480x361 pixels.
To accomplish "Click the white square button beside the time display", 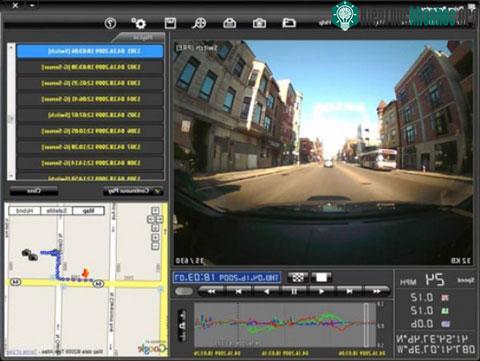I will point(321,277).
